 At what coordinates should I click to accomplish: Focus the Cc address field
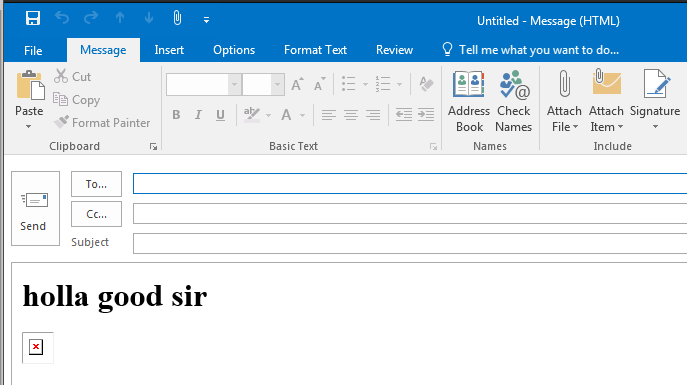pos(410,214)
